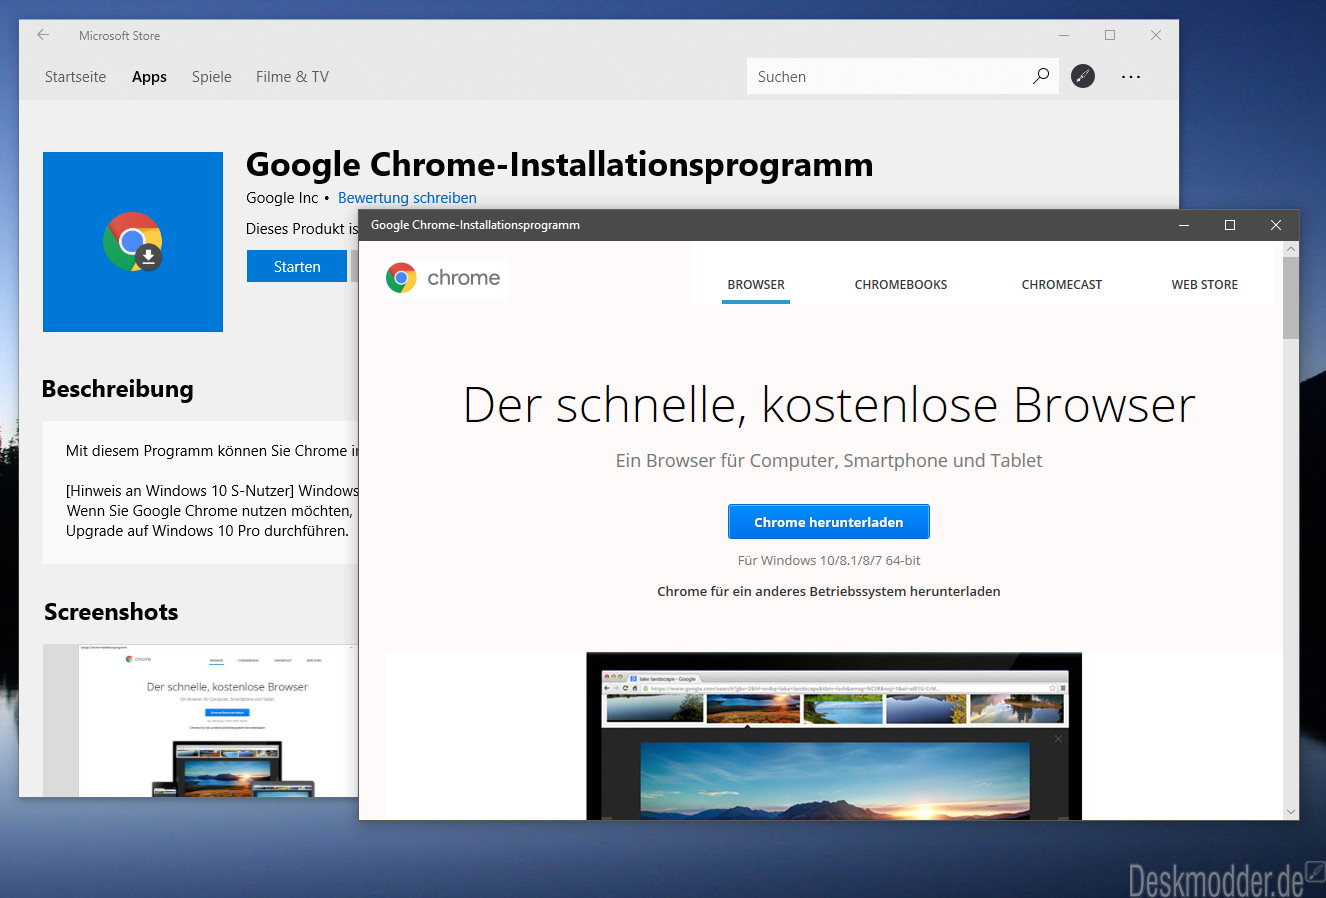This screenshot has height=898, width=1326.
Task: Click the installer window scrollbar thumb
Action: (x=1291, y=298)
